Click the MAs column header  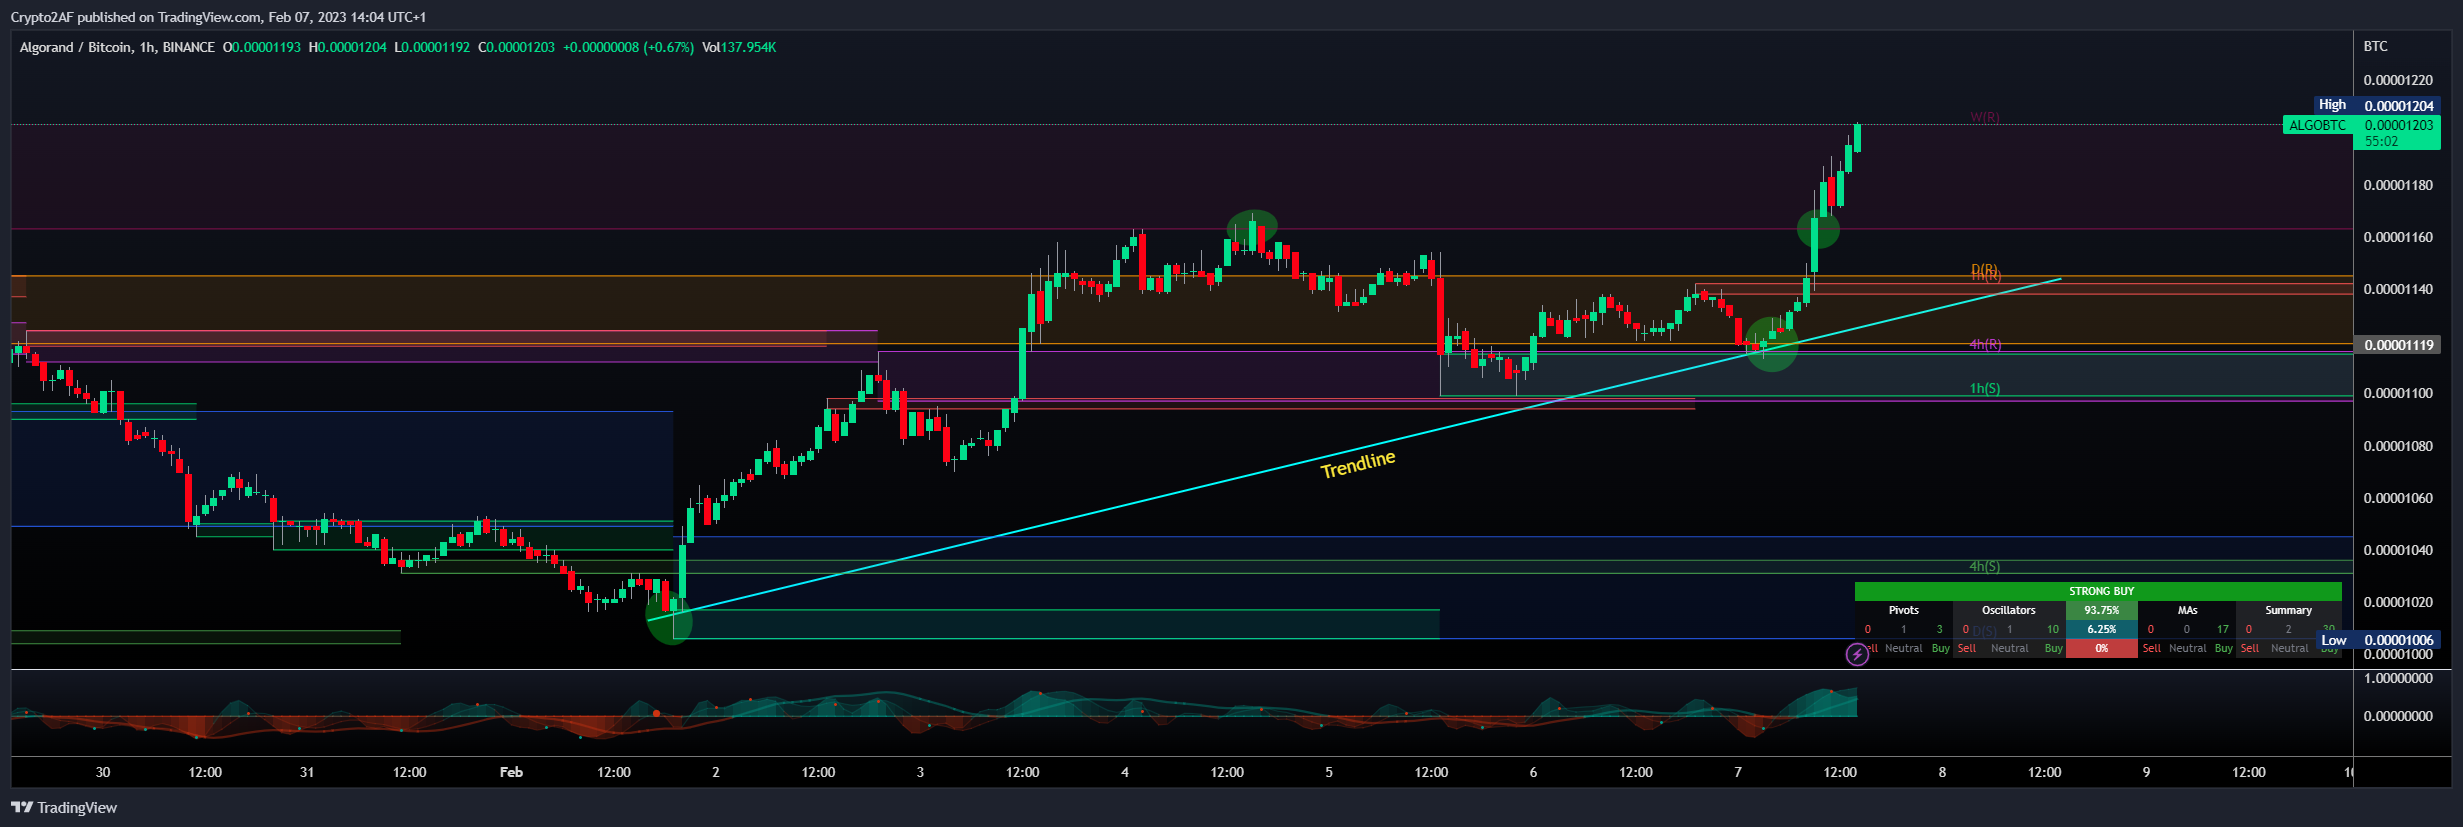click(x=2188, y=610)
